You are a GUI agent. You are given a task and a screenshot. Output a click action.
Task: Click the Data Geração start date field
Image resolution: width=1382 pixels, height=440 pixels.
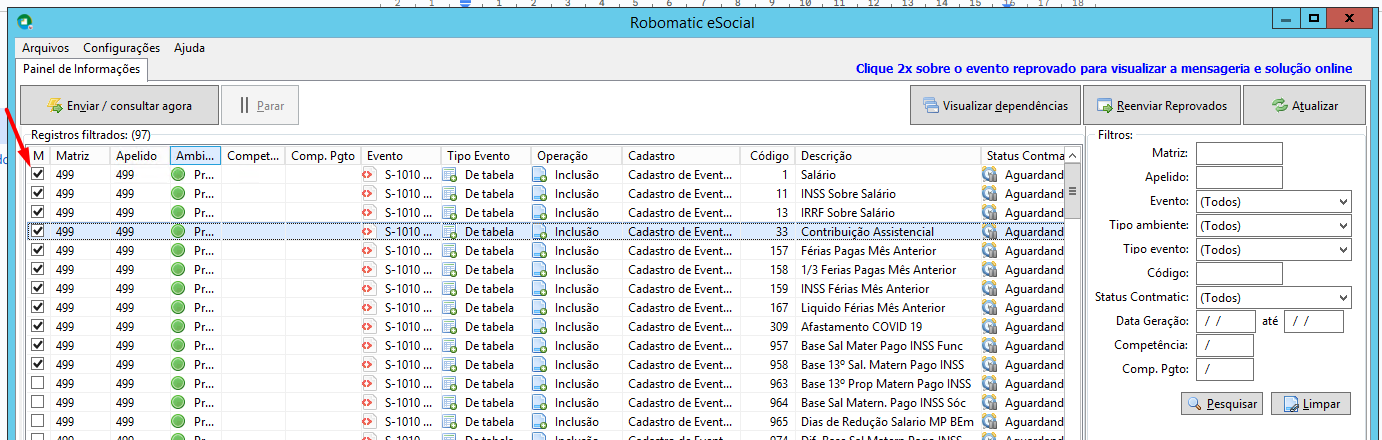(x=1225, y=321)
